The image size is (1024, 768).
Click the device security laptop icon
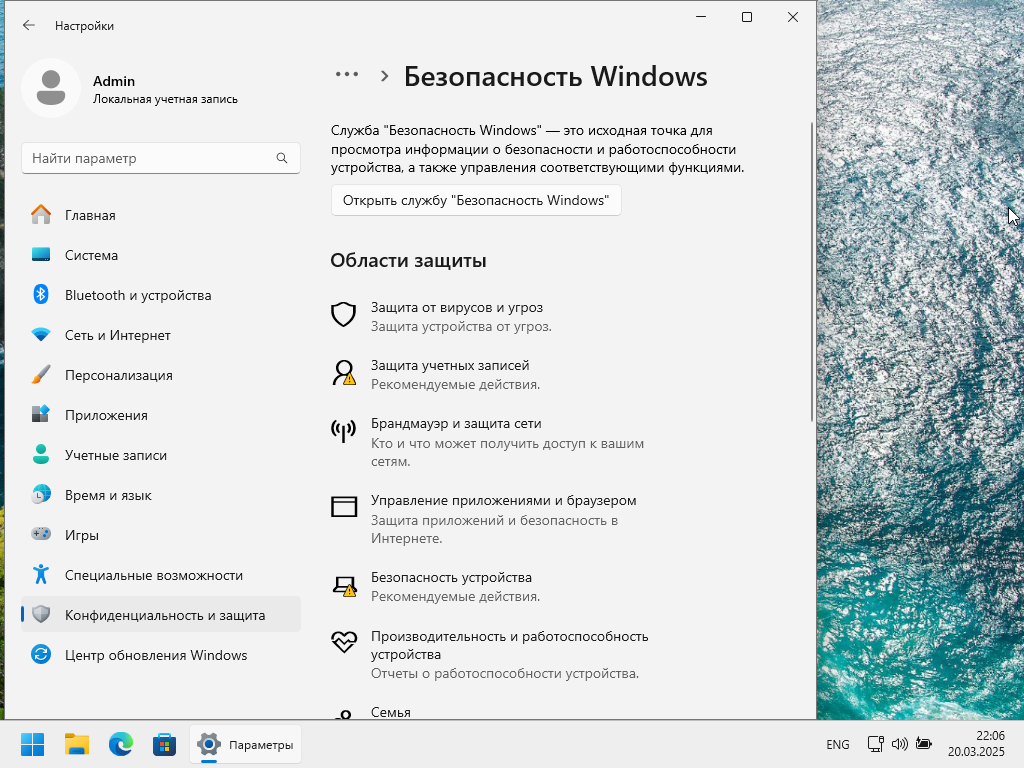coord(344,586)
